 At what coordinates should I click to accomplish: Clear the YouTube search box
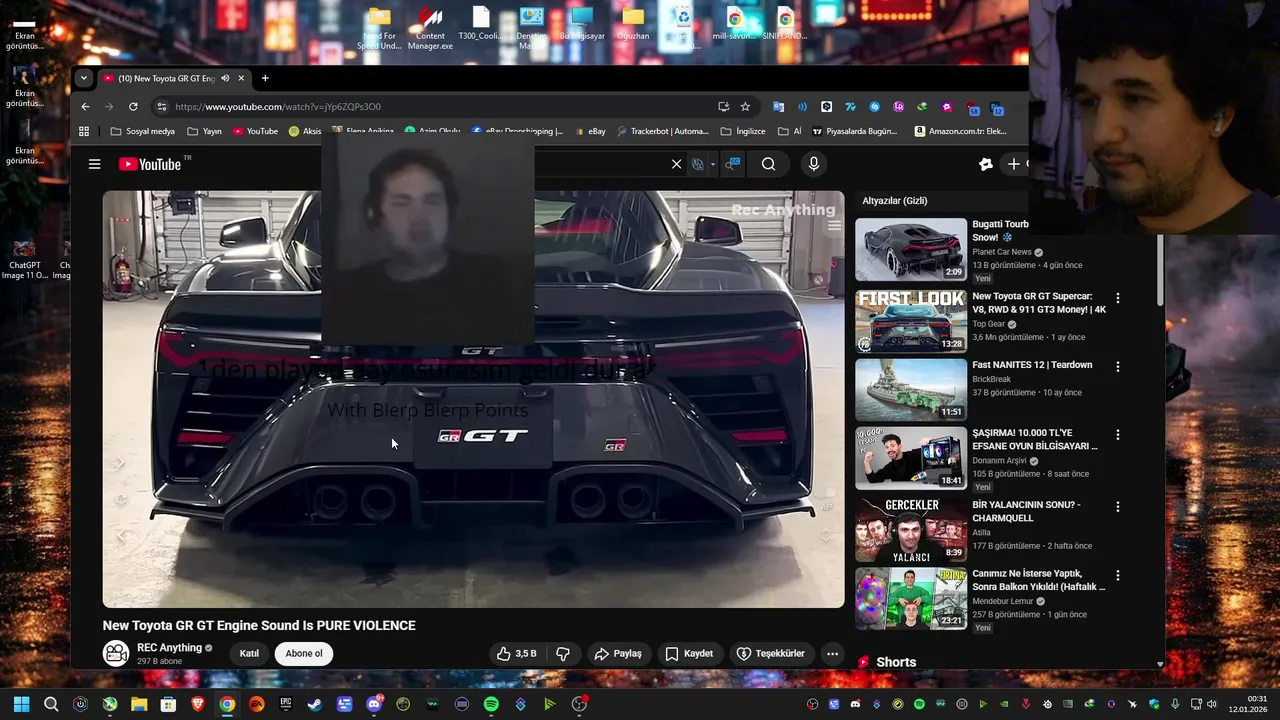(676, 164)
